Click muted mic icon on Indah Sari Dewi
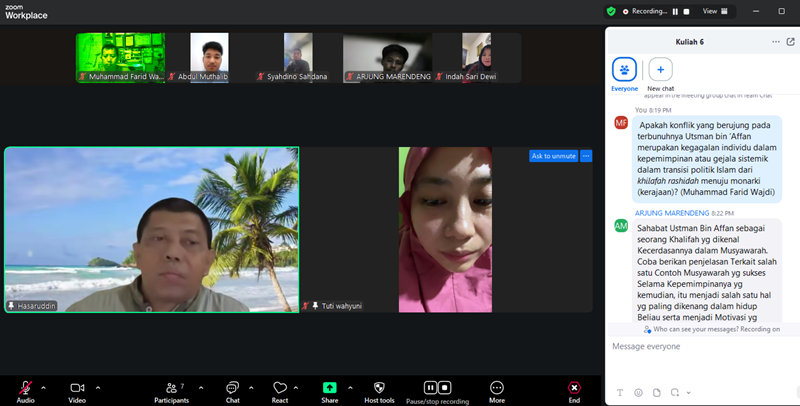 (439, 77)
